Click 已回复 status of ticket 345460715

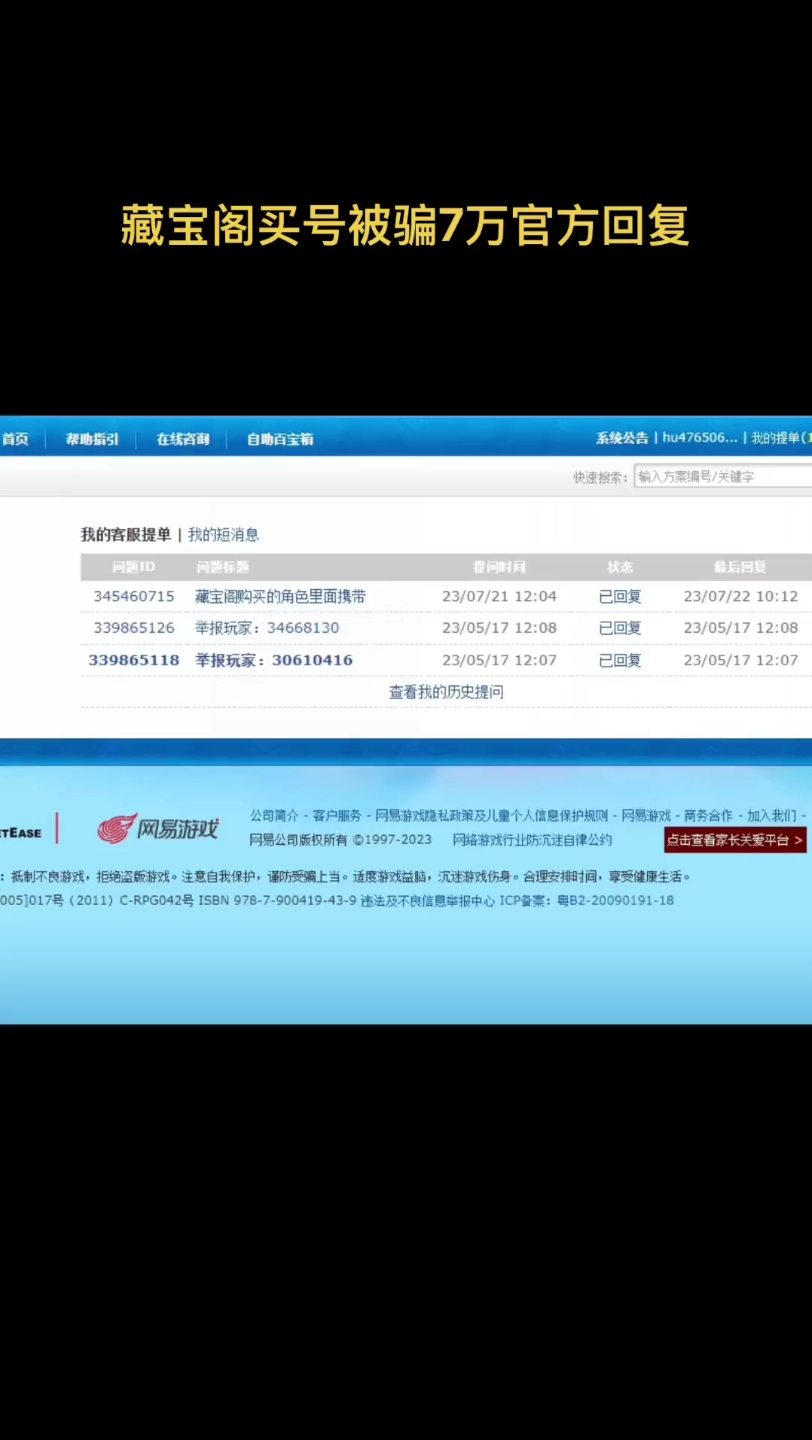coord(620,596)
